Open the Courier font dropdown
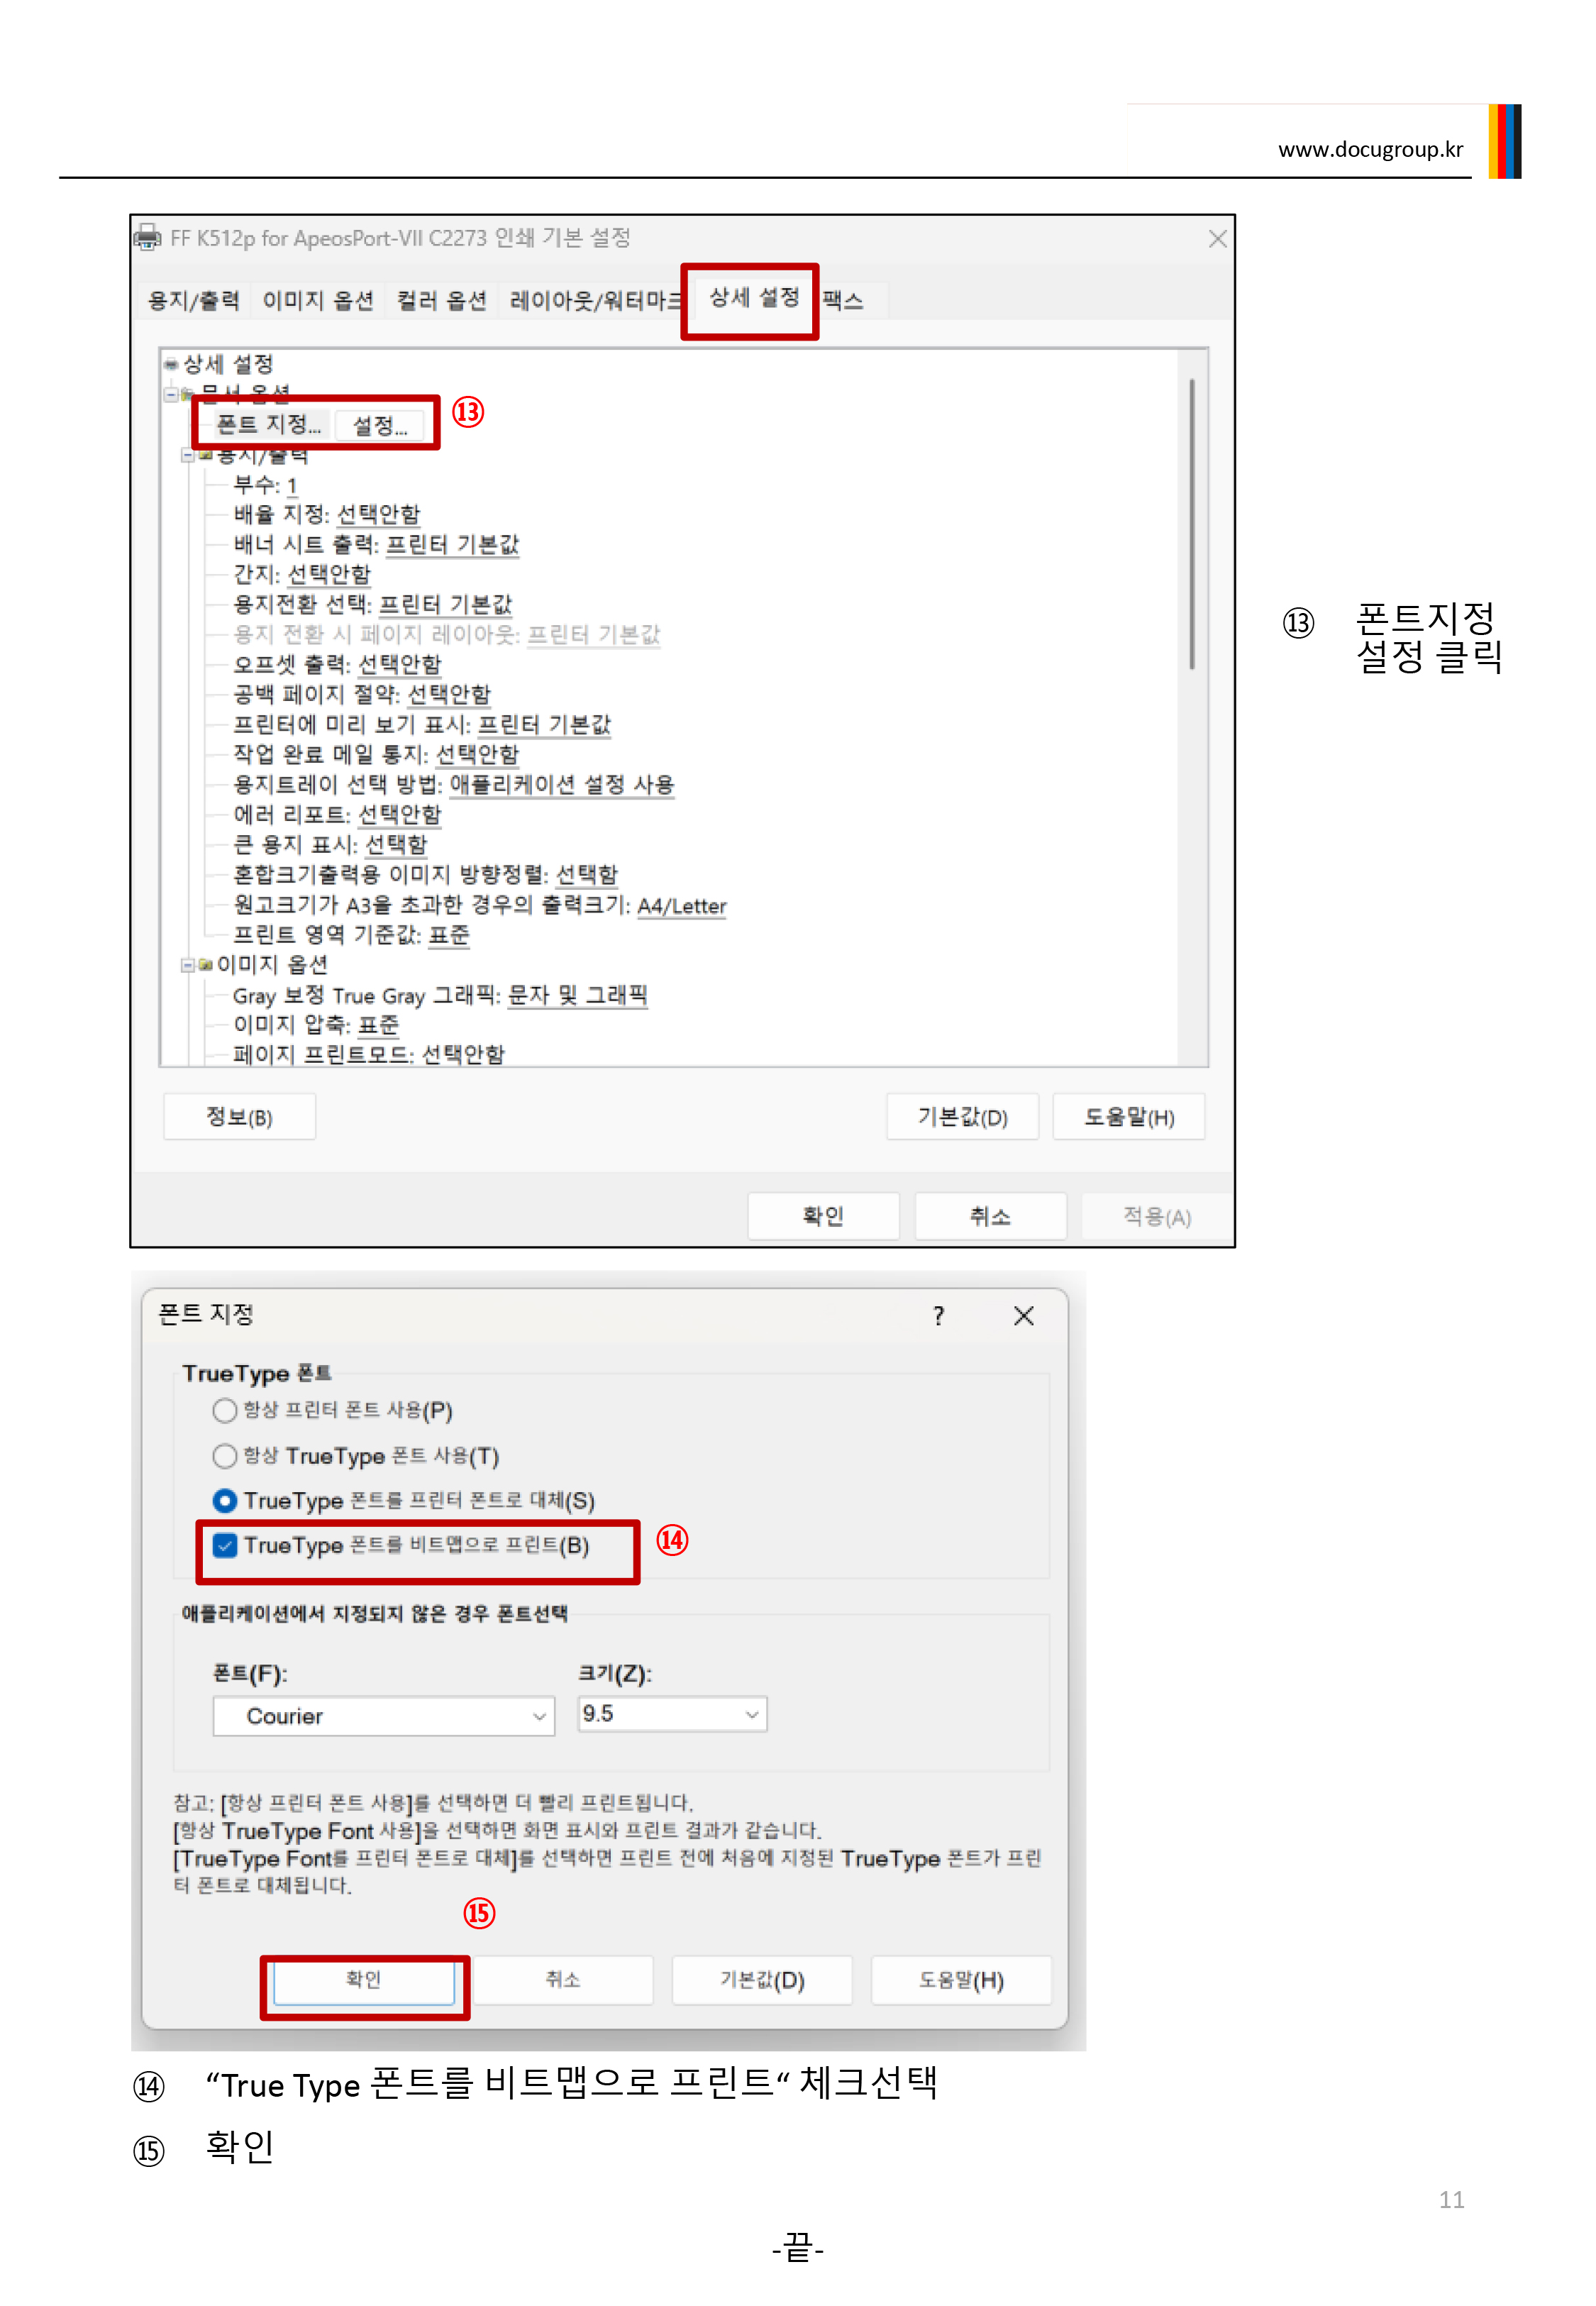The height and width of the screenshot is (2306, 1596). [383, 1715]
